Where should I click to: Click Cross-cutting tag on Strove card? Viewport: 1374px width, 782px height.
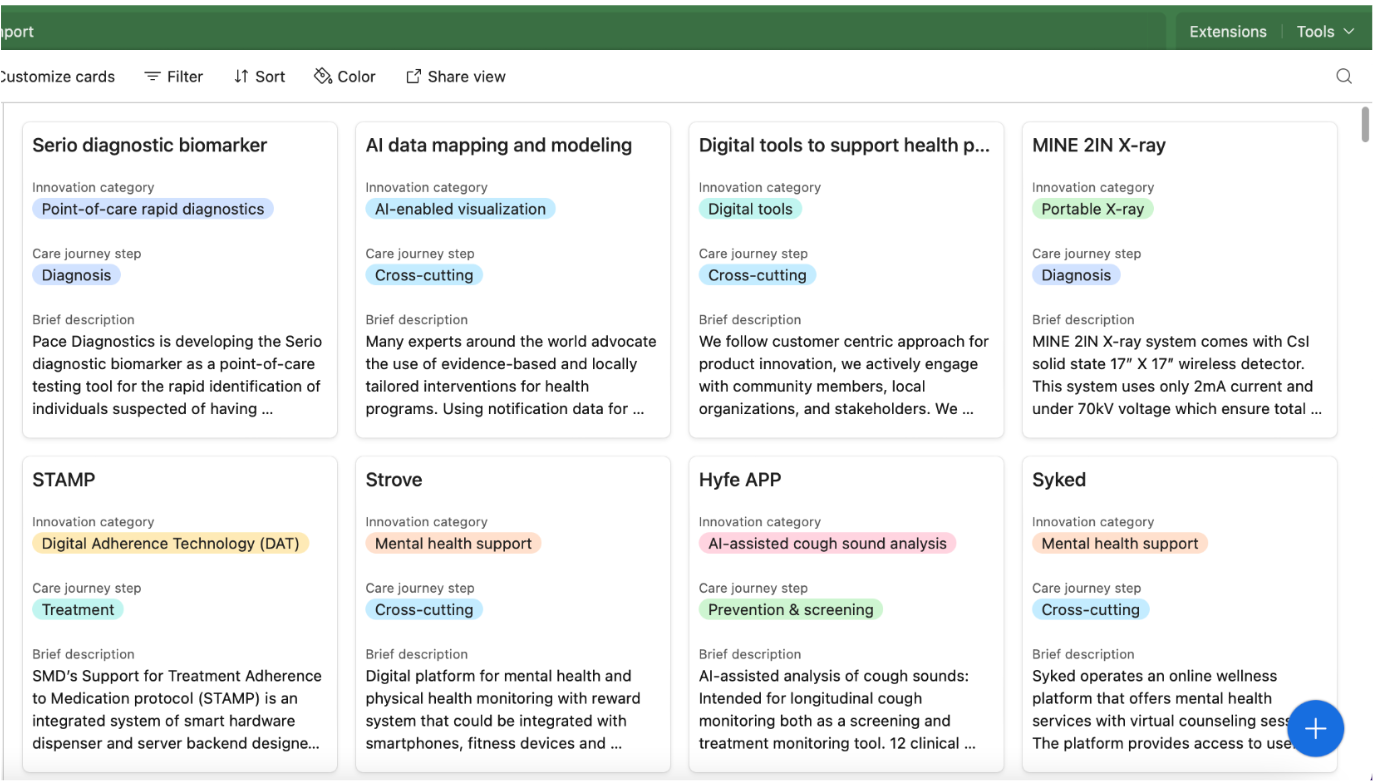[x=424, y=610]
